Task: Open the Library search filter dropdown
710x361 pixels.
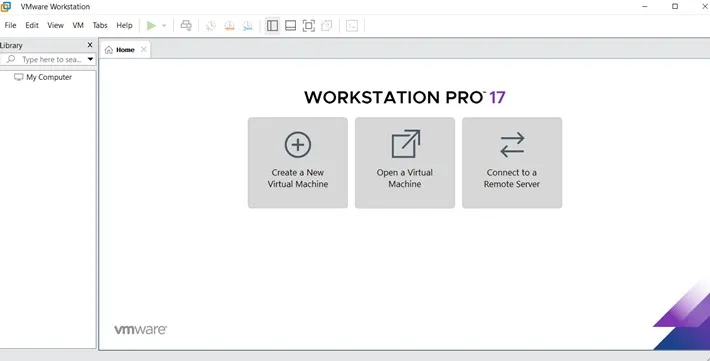Action: pyautogui.click(x=91, y=59)
